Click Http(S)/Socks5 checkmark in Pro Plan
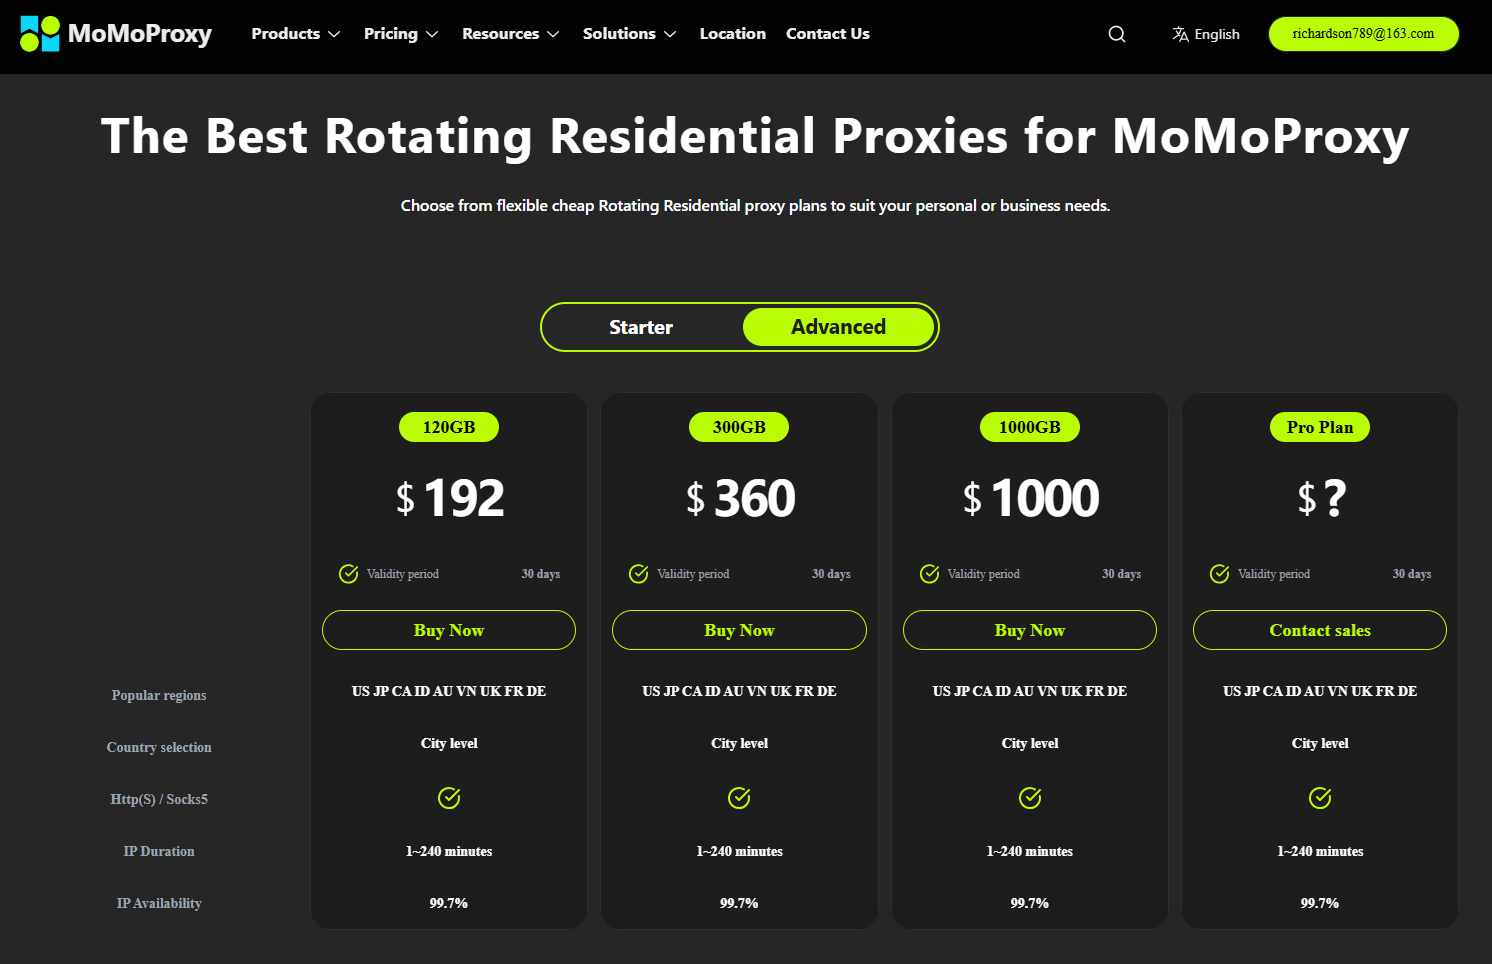This screenshot has width=1492, height=964. click(1320, 798)
